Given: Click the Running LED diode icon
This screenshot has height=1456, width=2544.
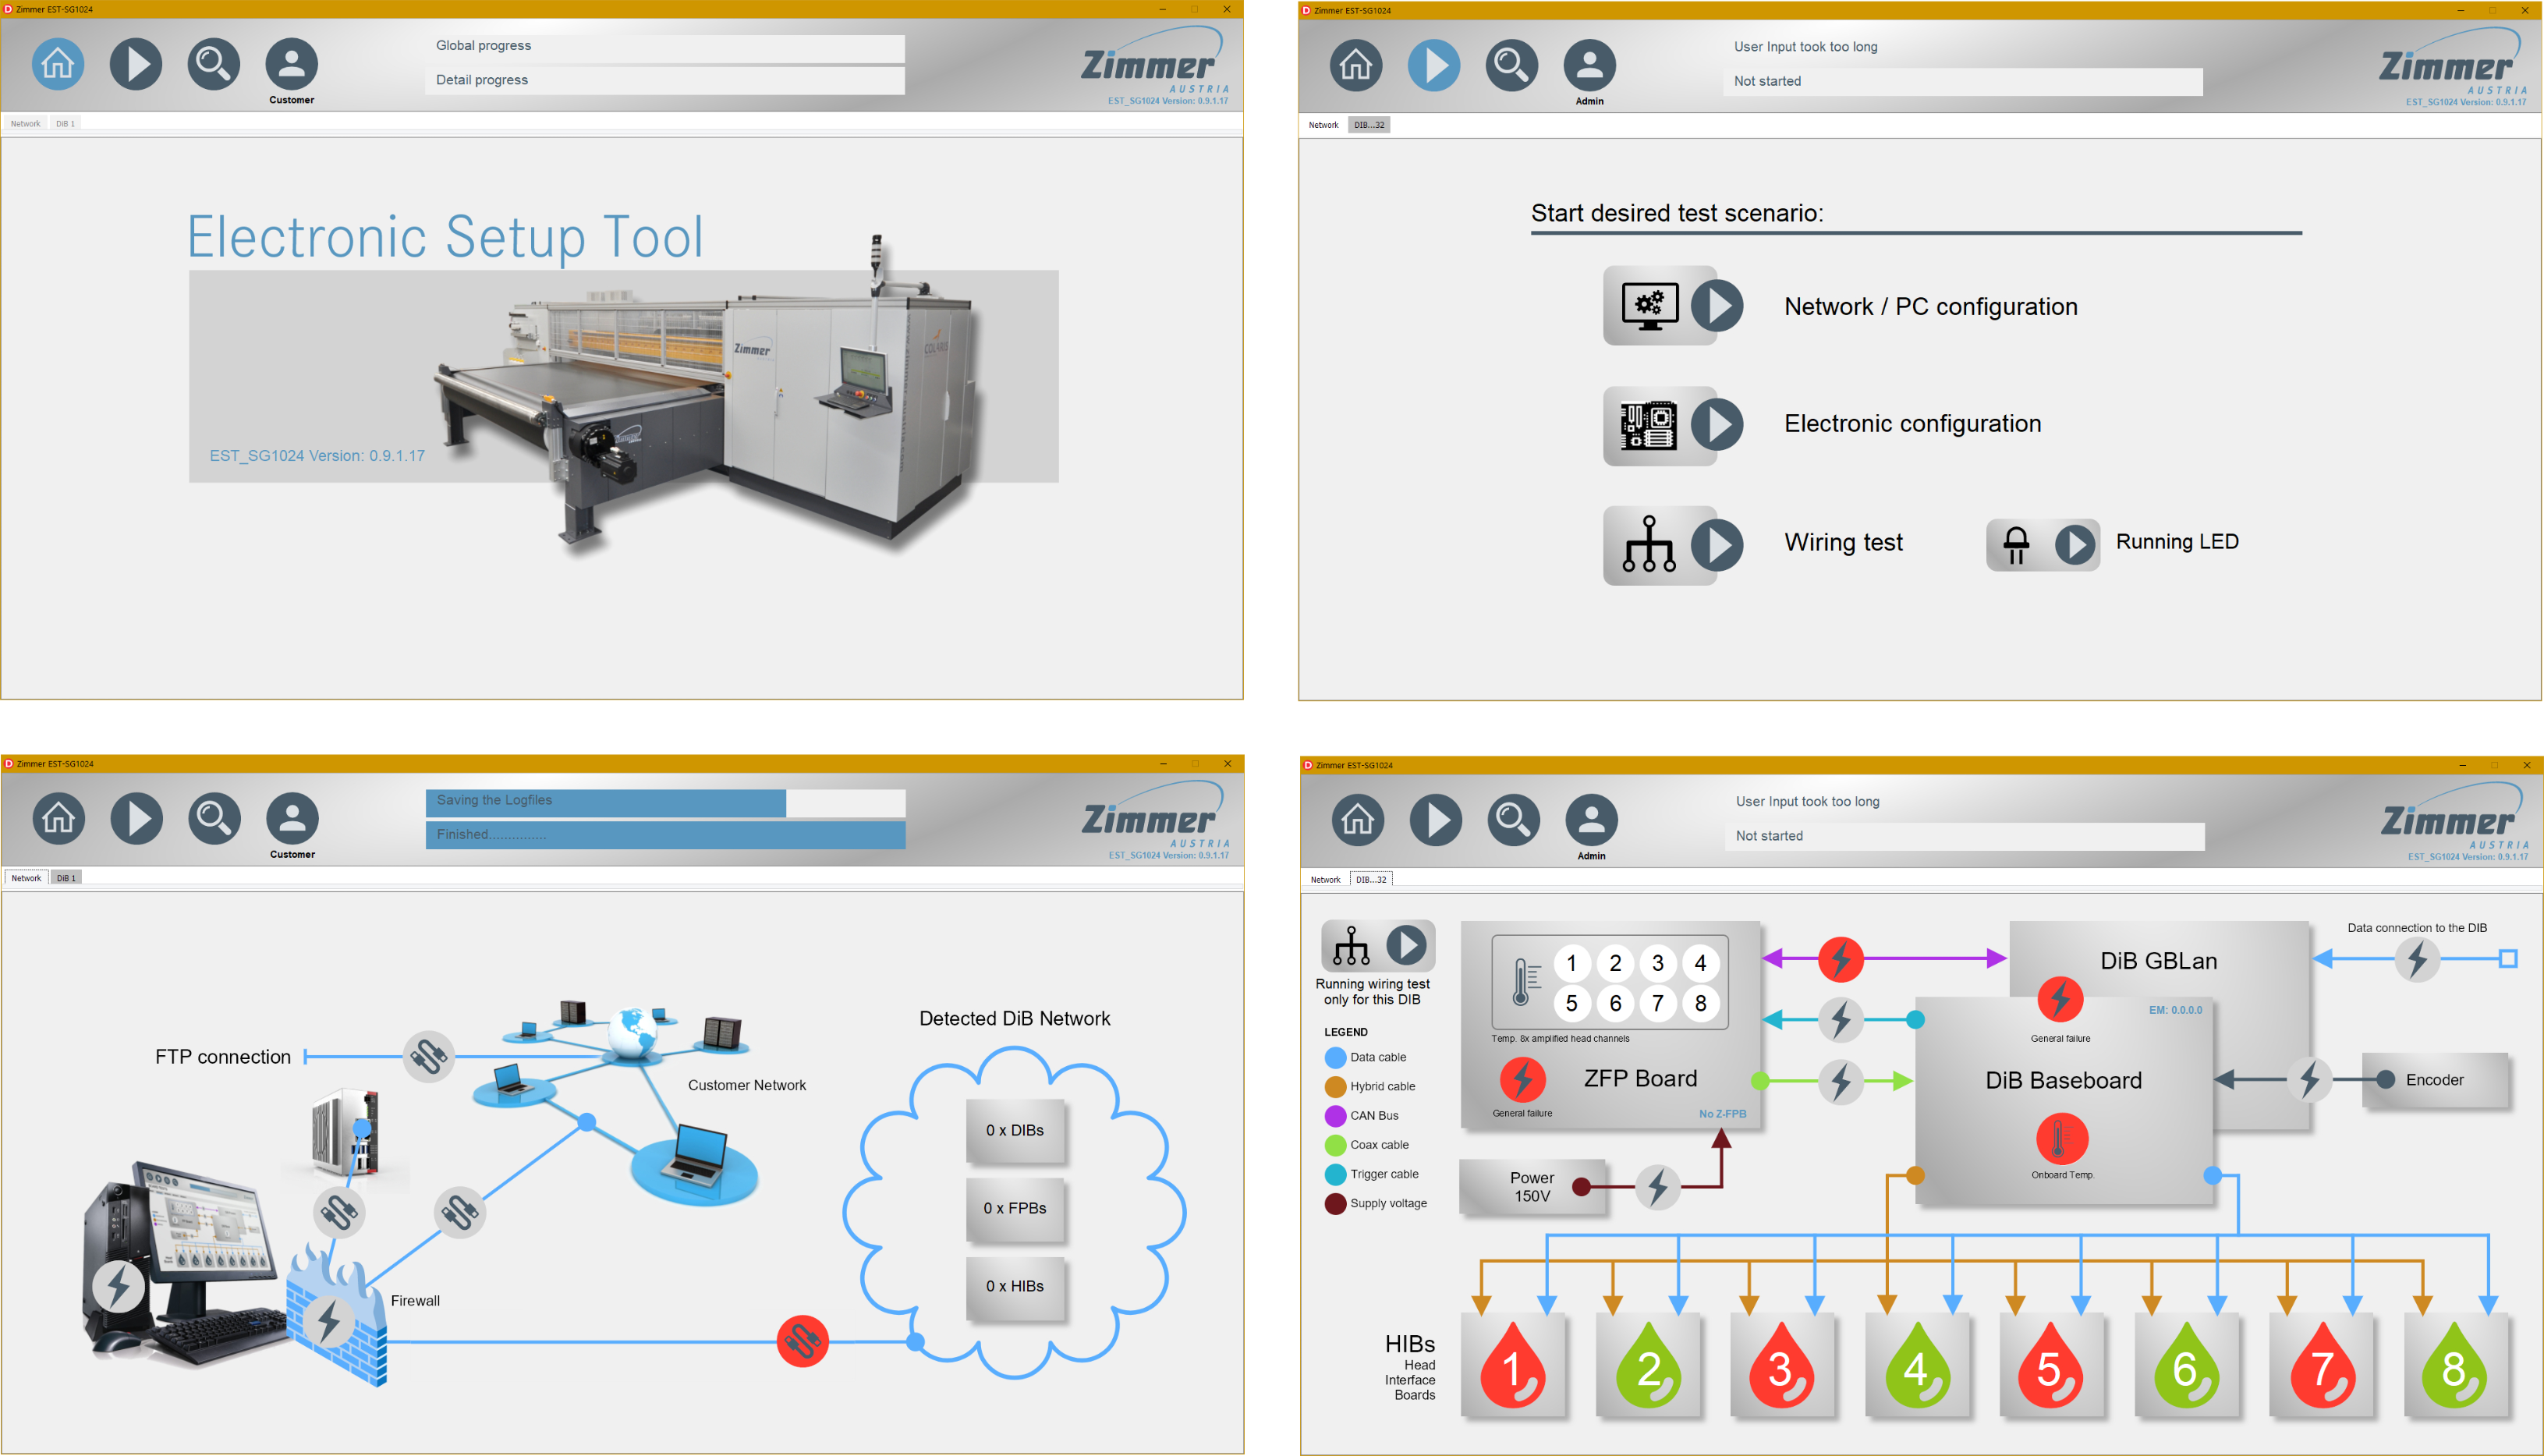Looking at the screenshot, I should coord(2016,545).
